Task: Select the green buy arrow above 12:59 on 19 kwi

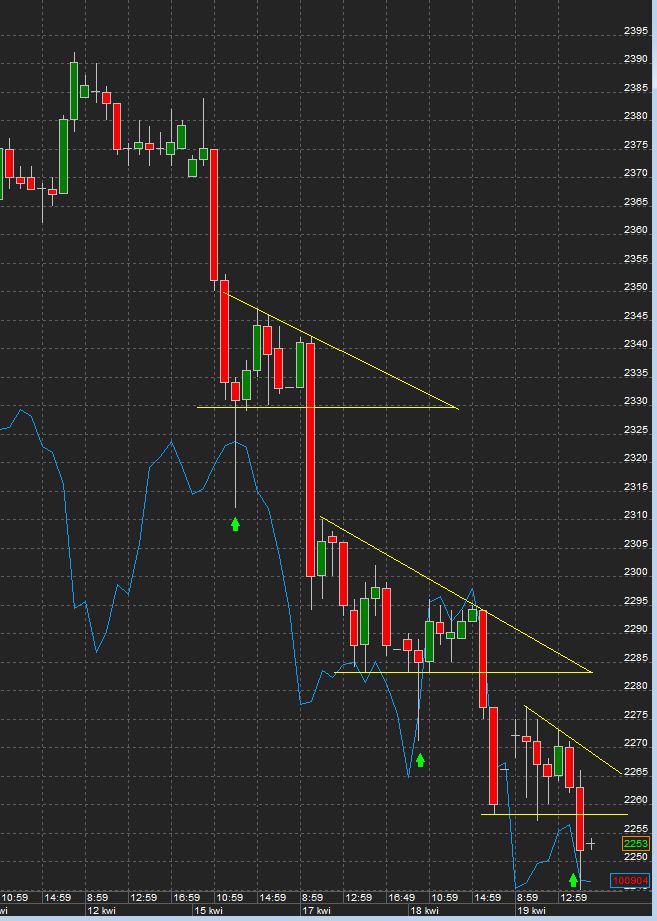Action: pyautogui.click(x=574, y=880)
